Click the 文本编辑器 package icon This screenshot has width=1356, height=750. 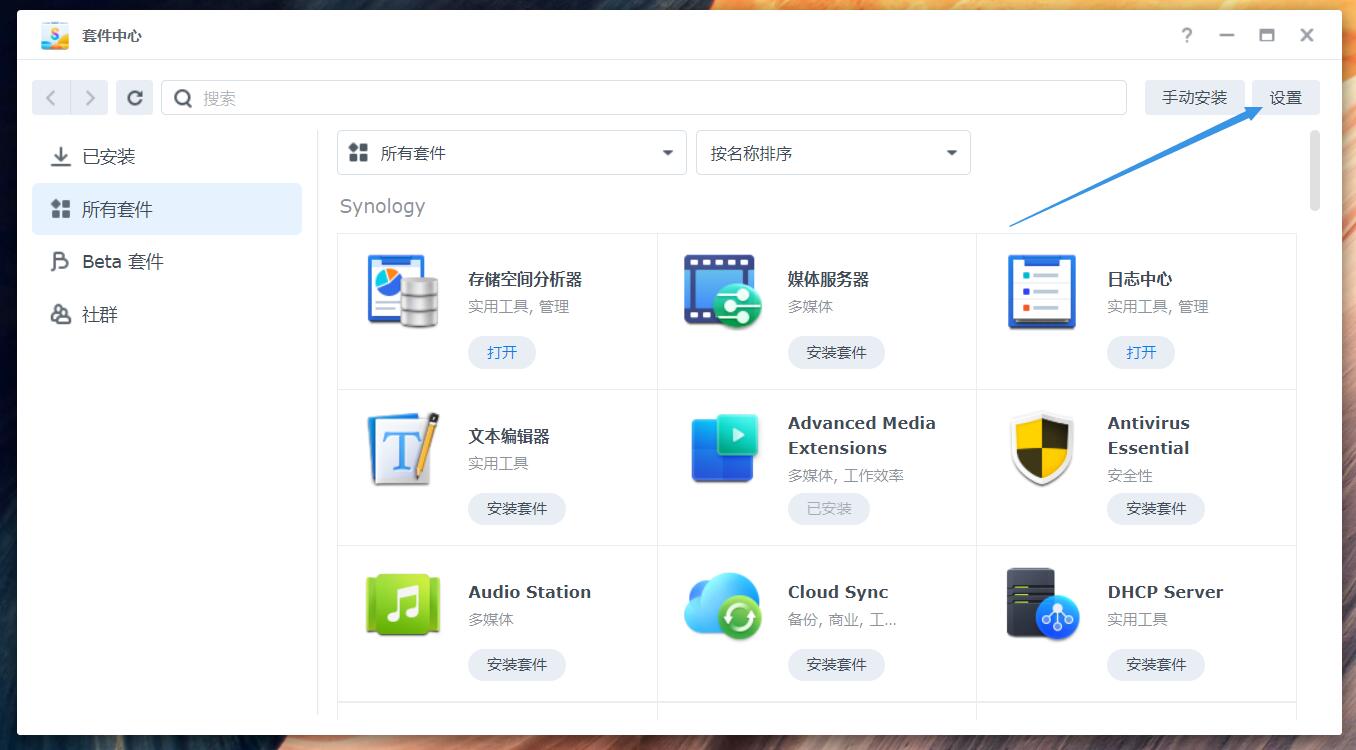[x=402, y=448]
